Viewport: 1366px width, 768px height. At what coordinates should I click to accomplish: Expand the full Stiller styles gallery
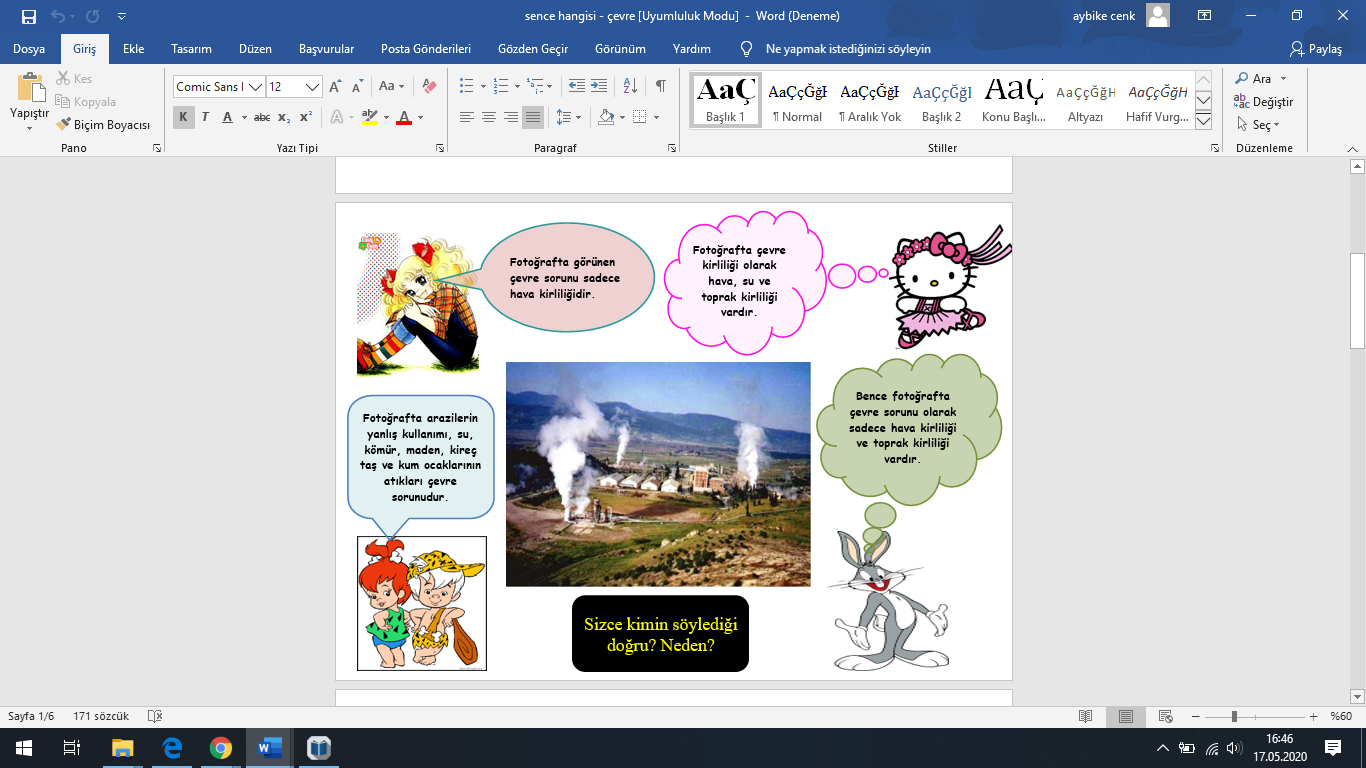(1204, 120)
